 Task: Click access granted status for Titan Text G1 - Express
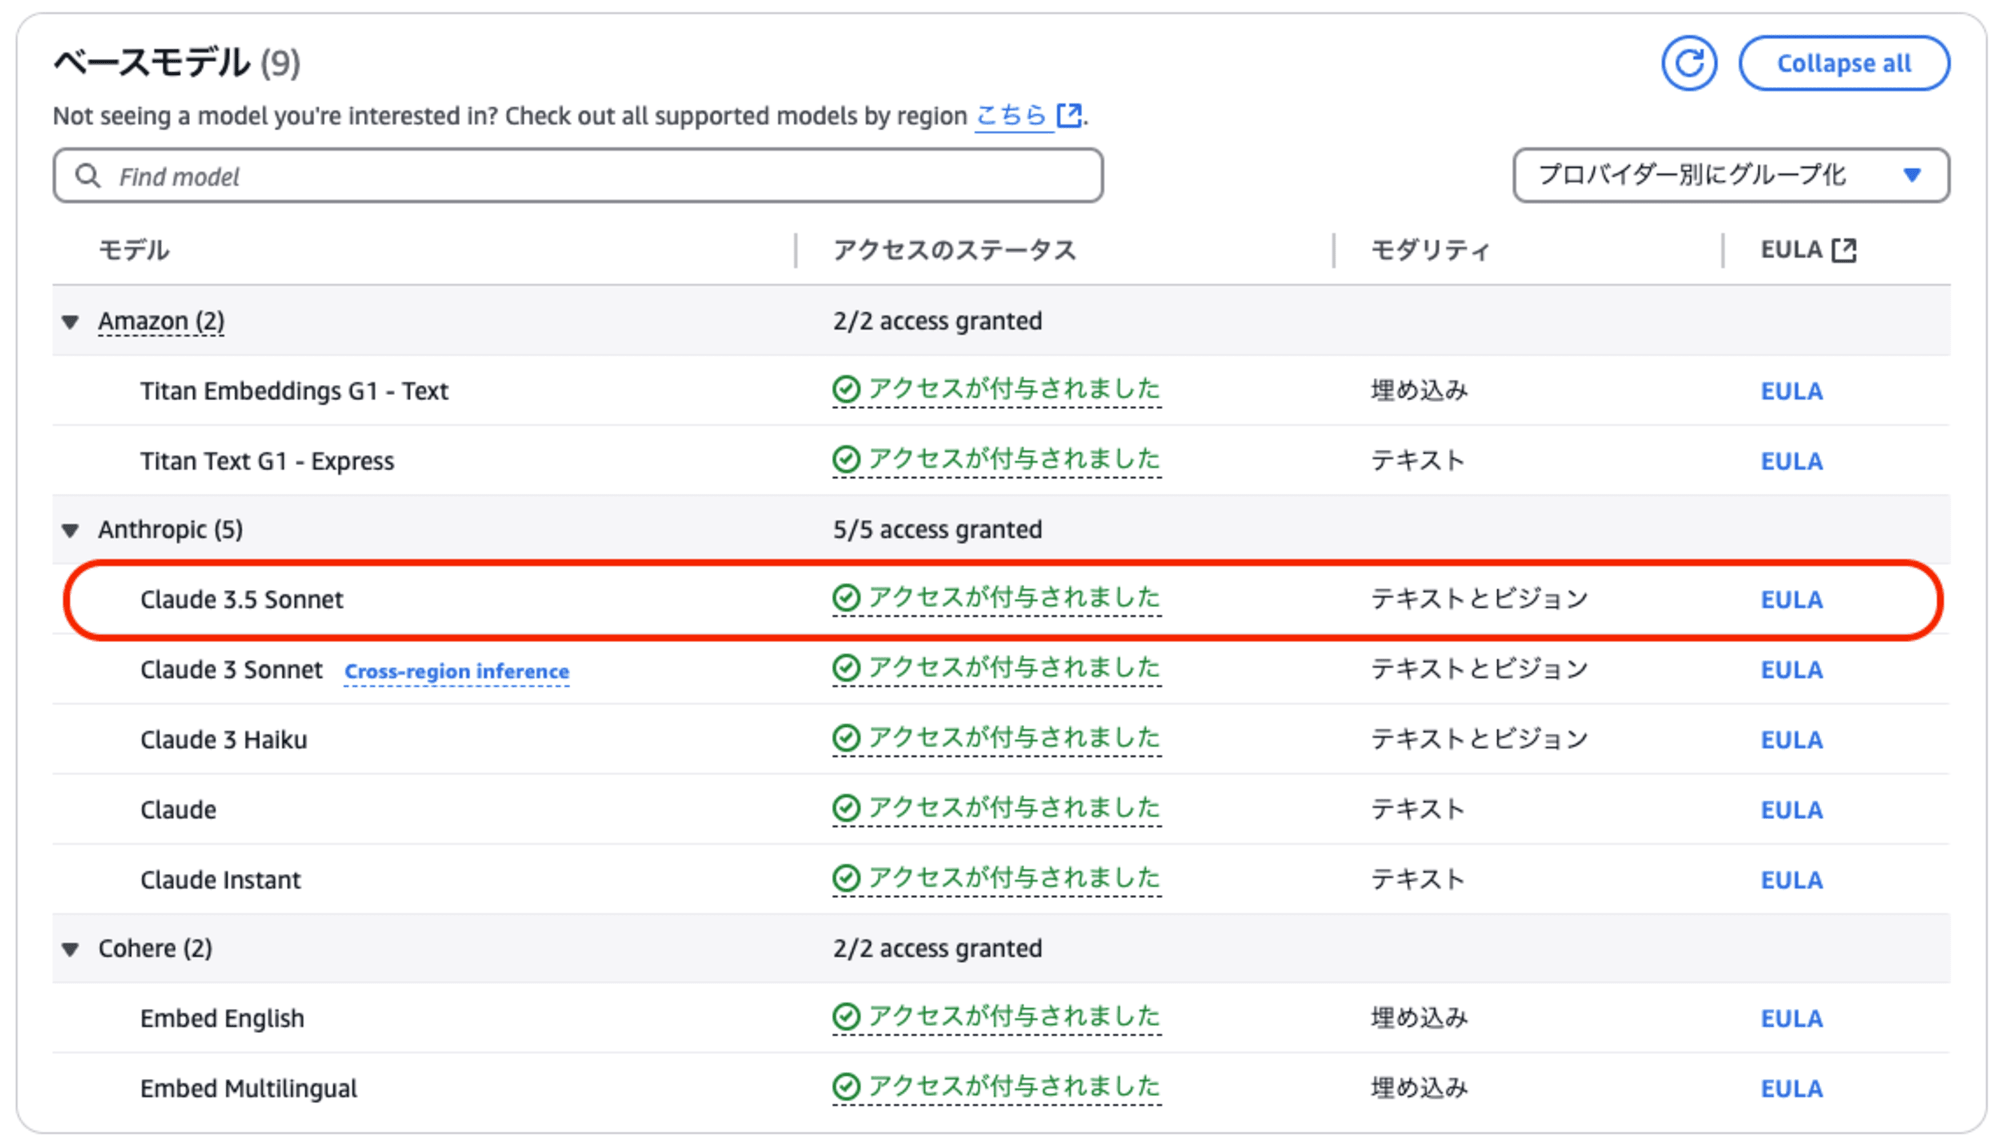point(997,459)
